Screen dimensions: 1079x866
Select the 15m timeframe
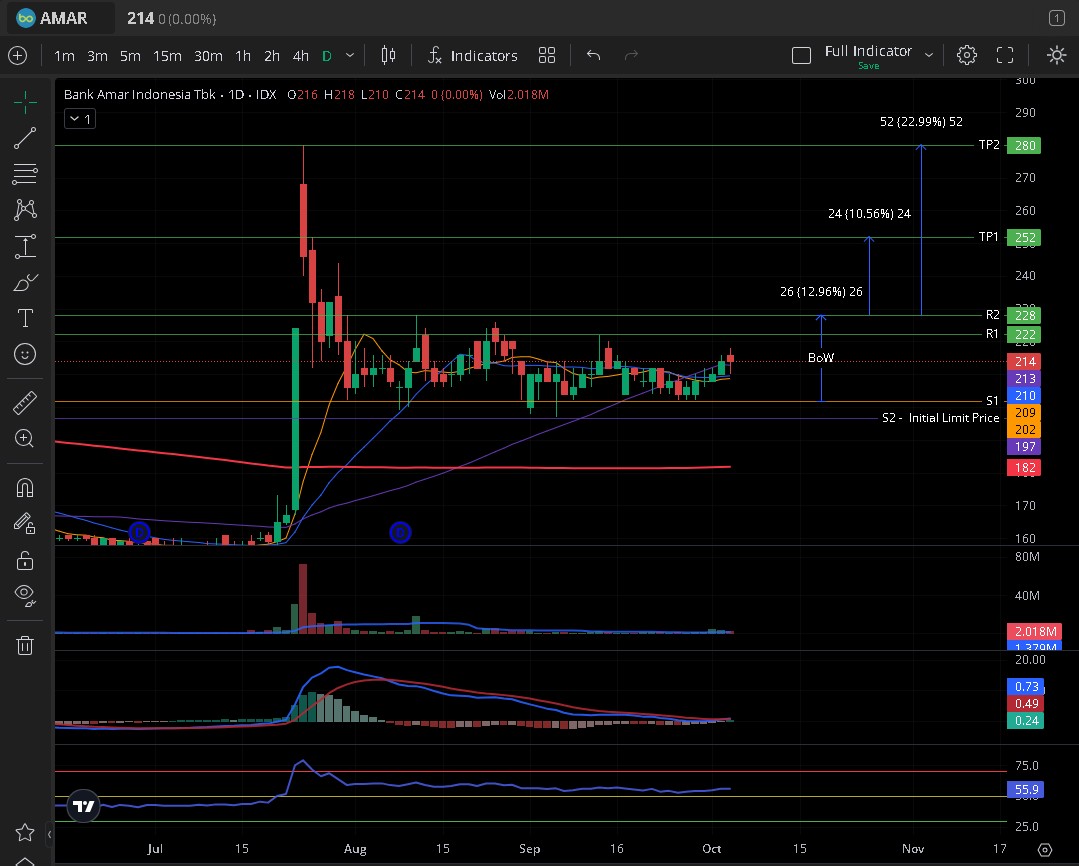(x=167, y=56)
